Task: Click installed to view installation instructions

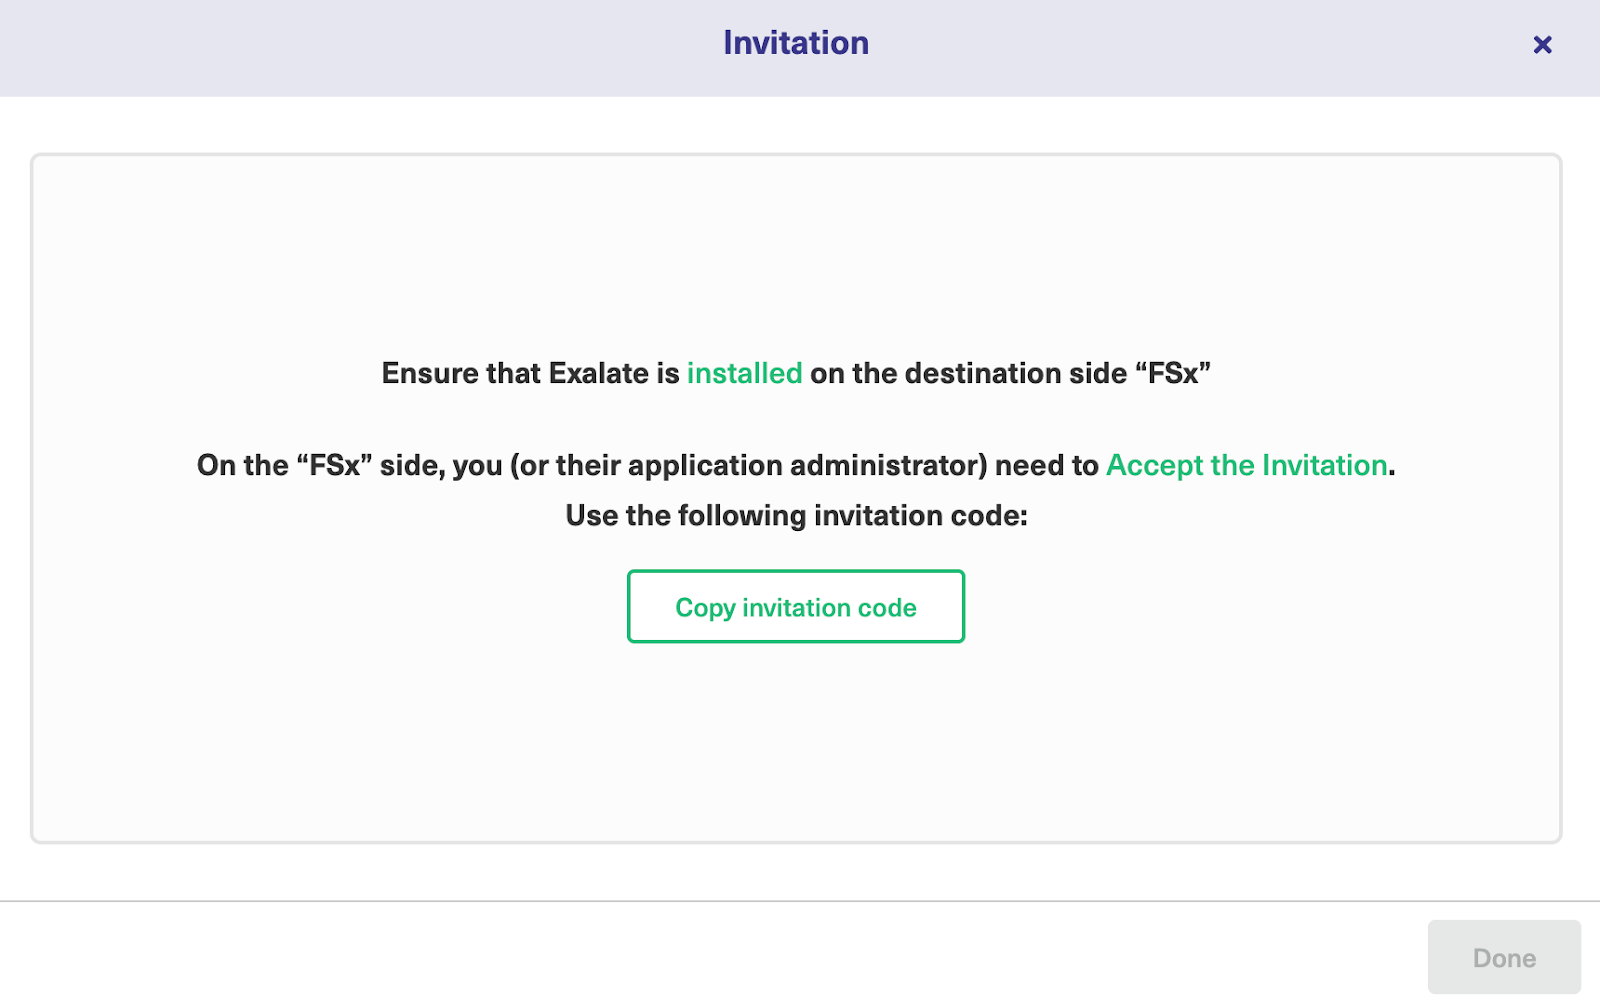Action: [743, 373]
